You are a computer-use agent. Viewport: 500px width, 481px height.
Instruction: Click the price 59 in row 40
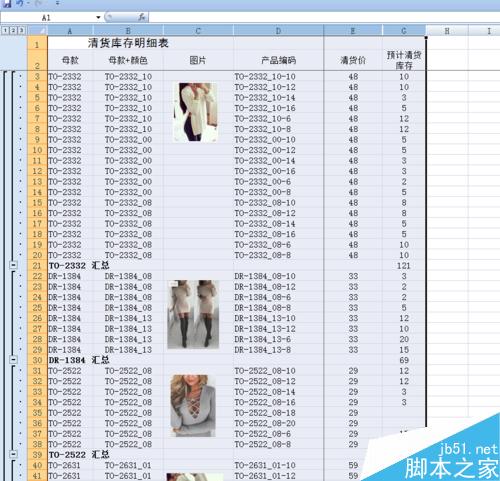coord(353,465)
